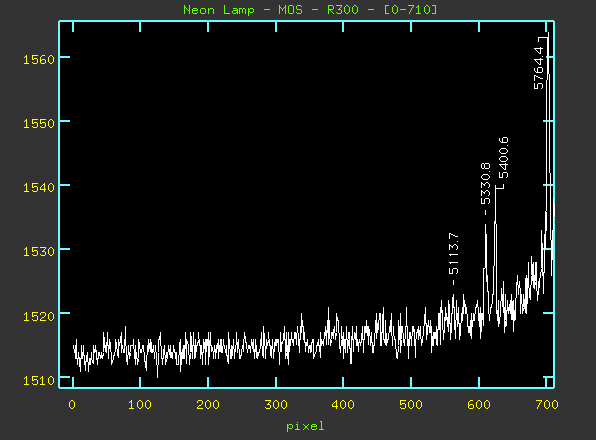Click the 1530 y-axis tick label
This screenshot has height=440, width=596.
click(39, 252)
